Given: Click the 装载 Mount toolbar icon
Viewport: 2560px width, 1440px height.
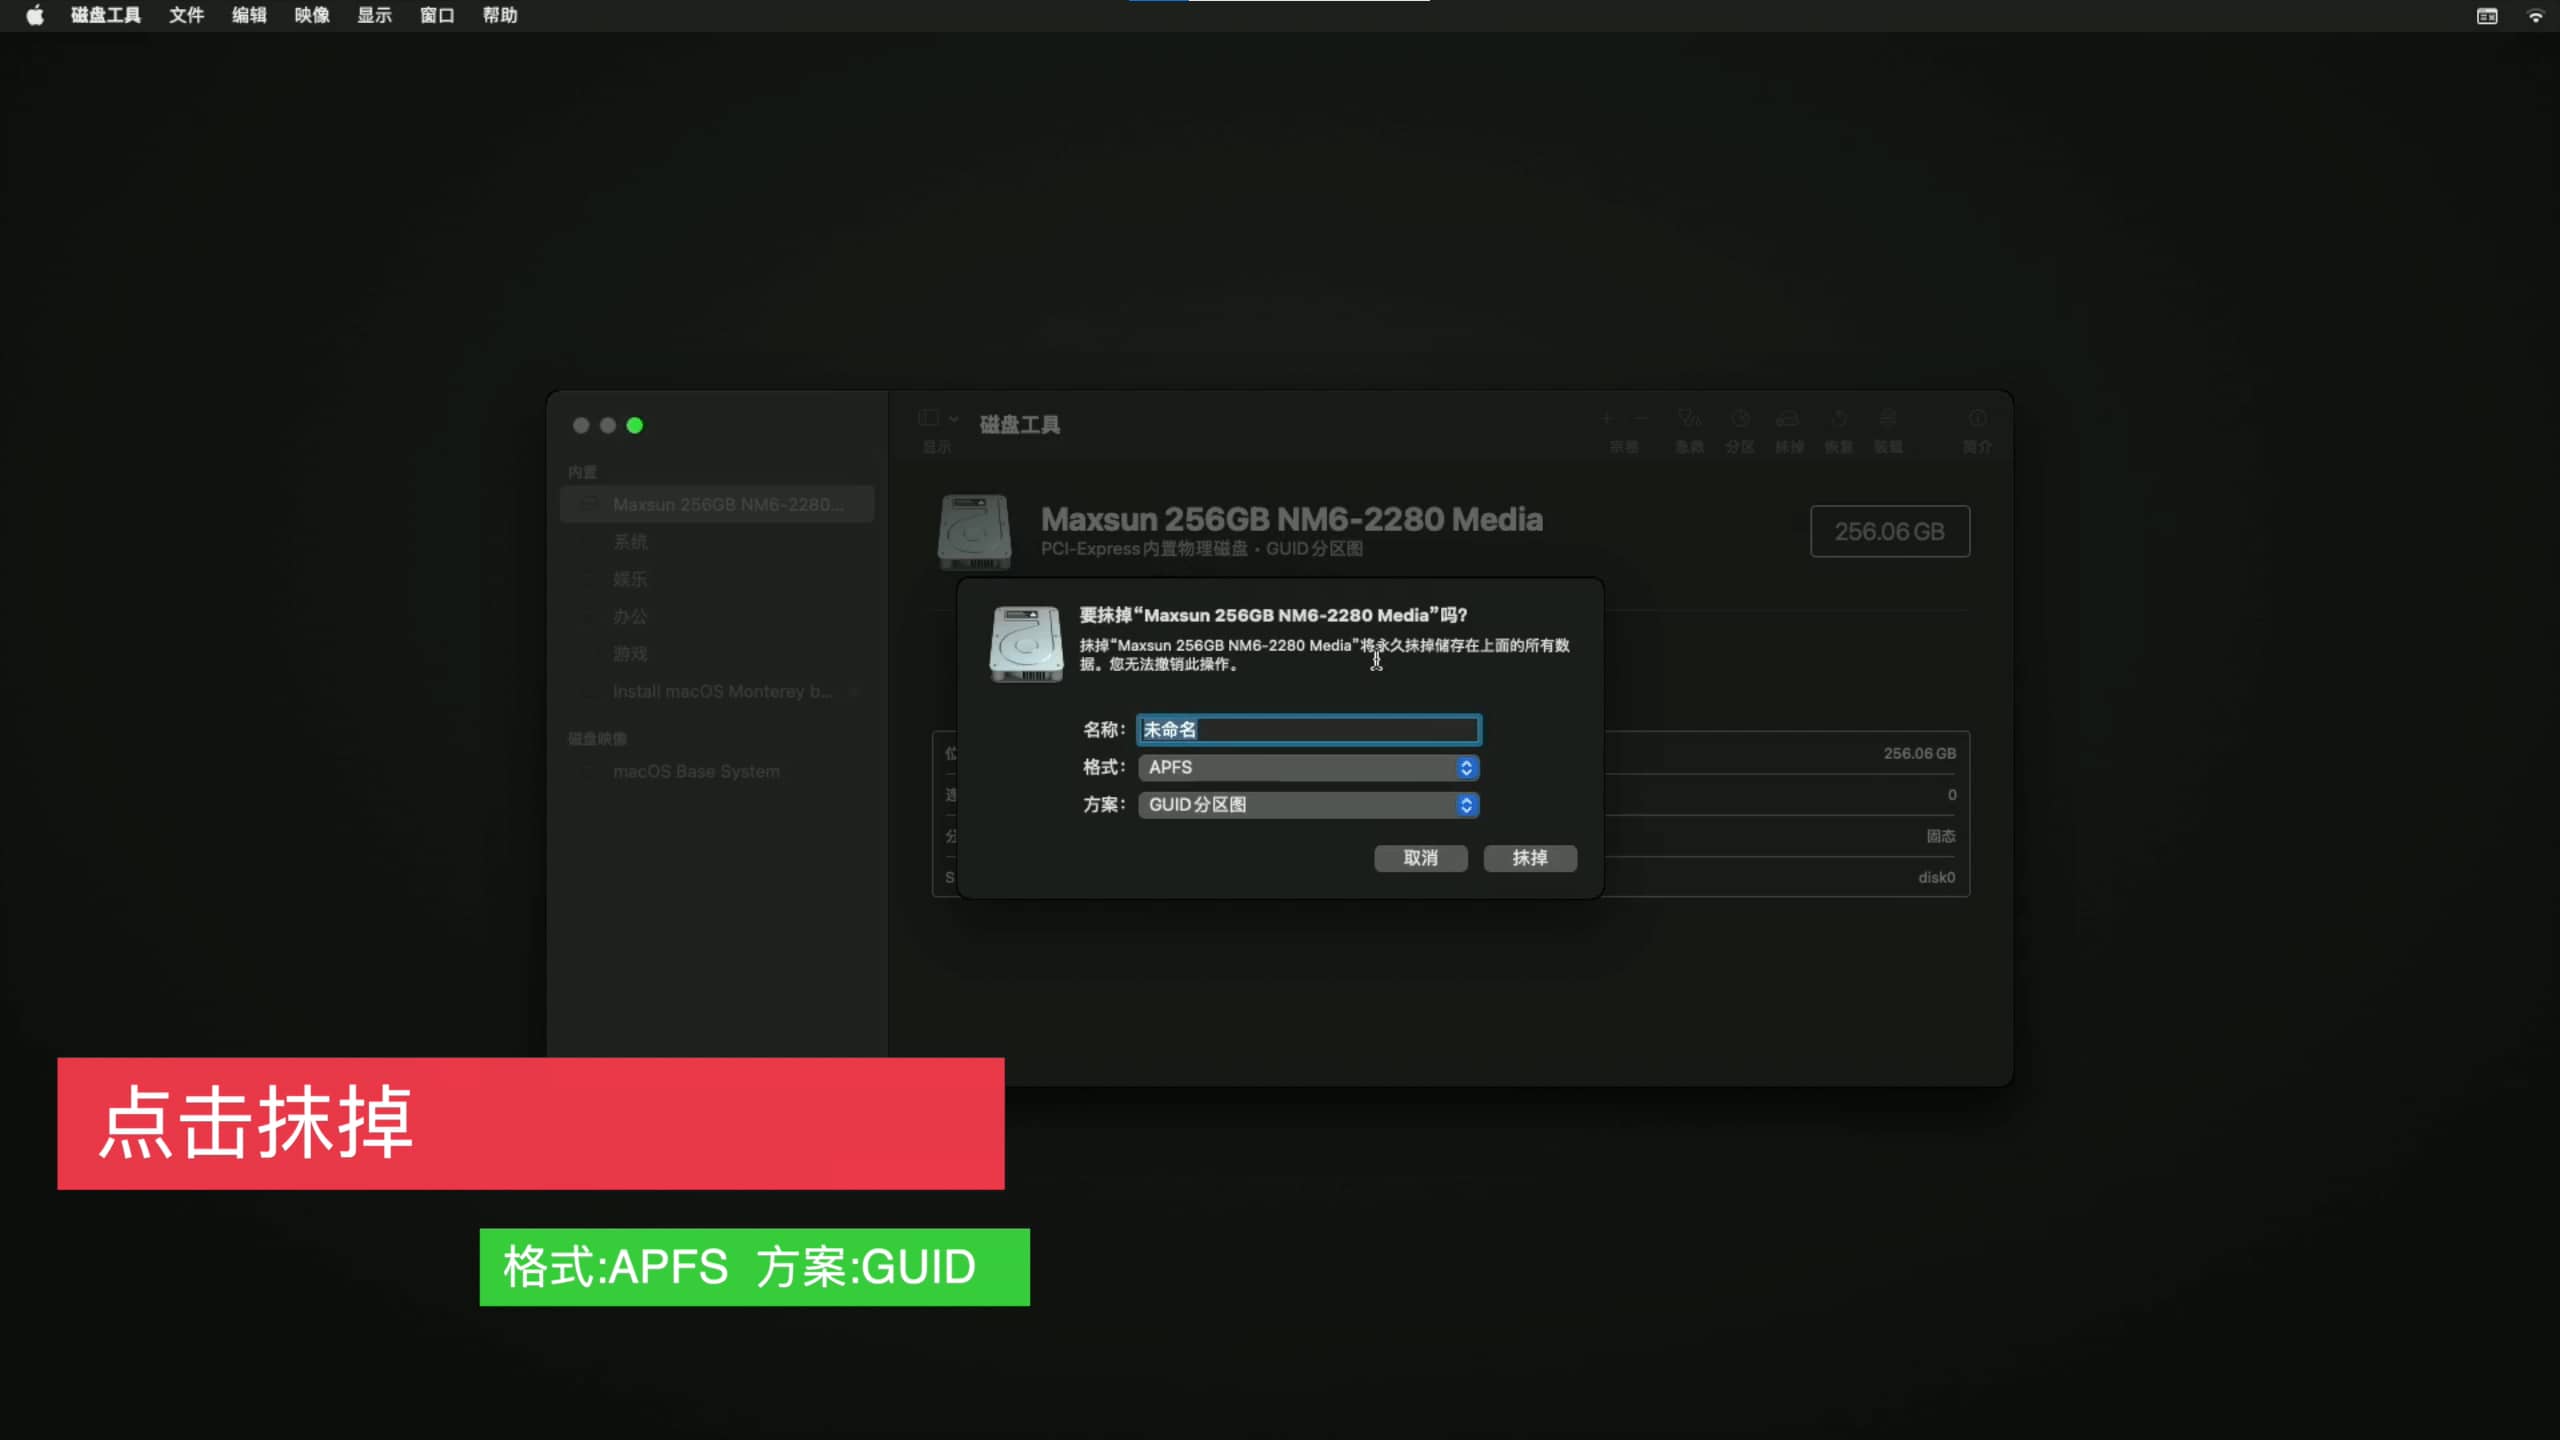Looking at the screenshot, I should pos(1887,420).
